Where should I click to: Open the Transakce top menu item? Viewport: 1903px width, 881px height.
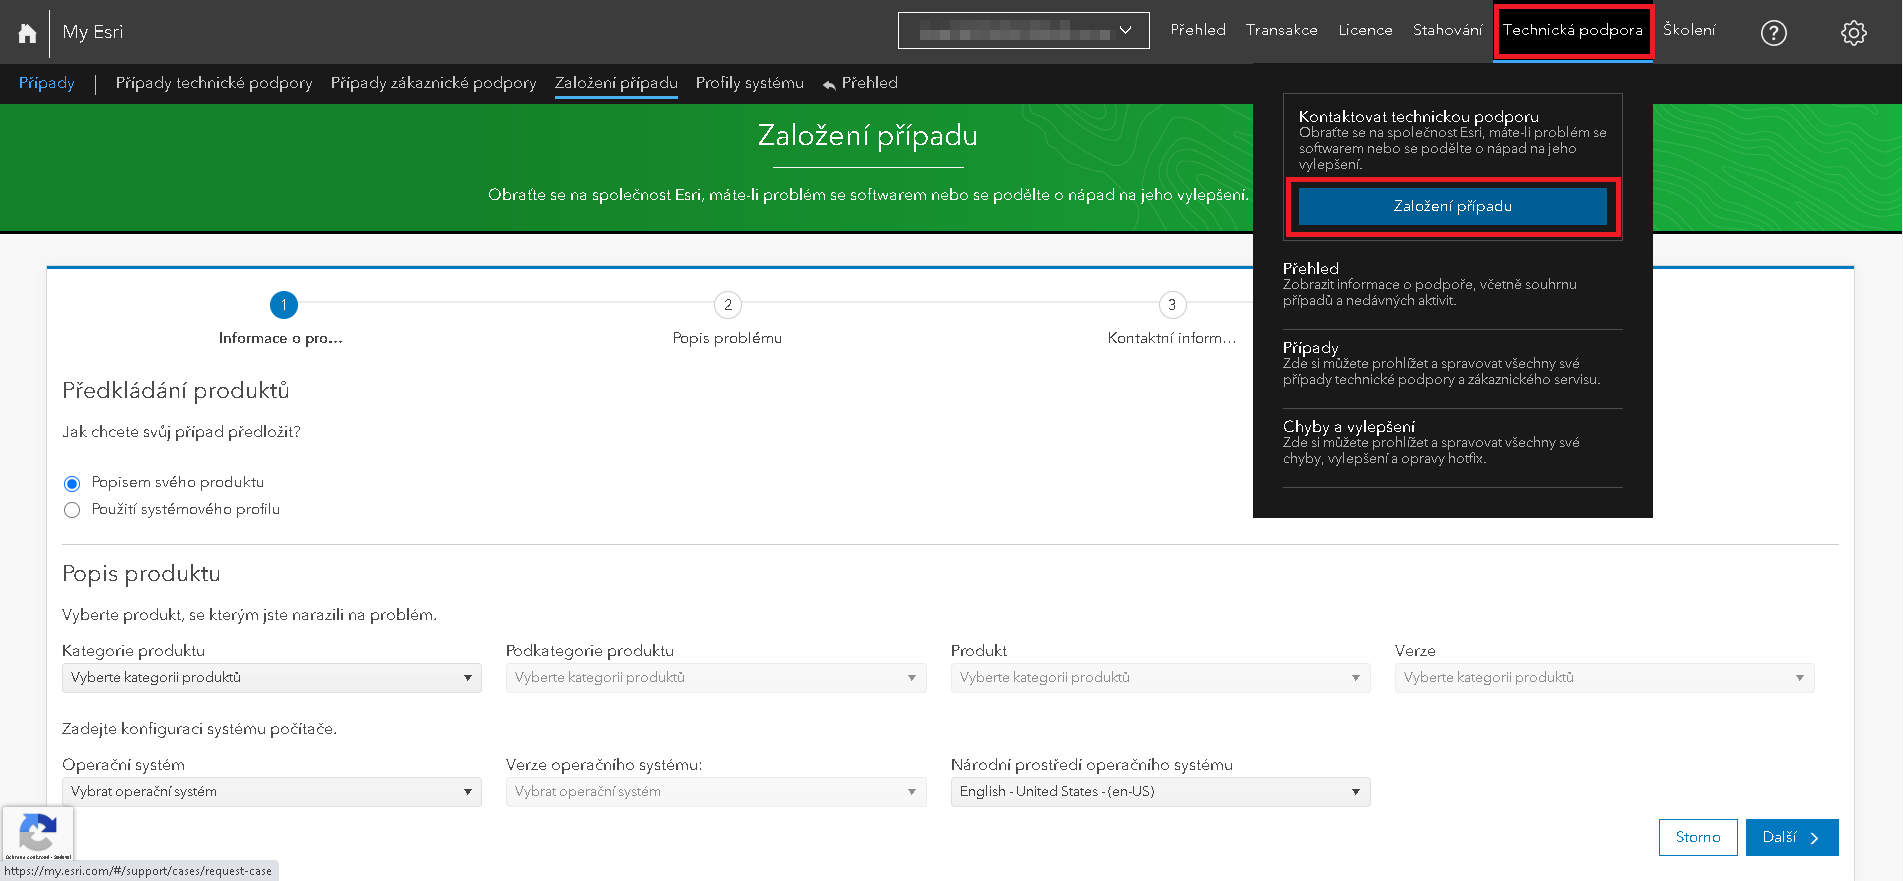(1281, 30)
